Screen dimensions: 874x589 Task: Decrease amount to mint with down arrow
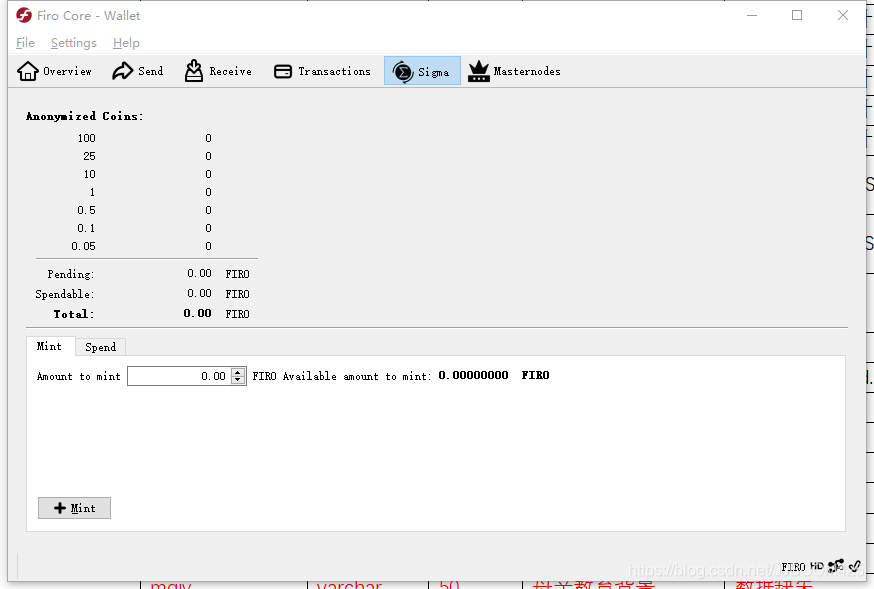238,379
